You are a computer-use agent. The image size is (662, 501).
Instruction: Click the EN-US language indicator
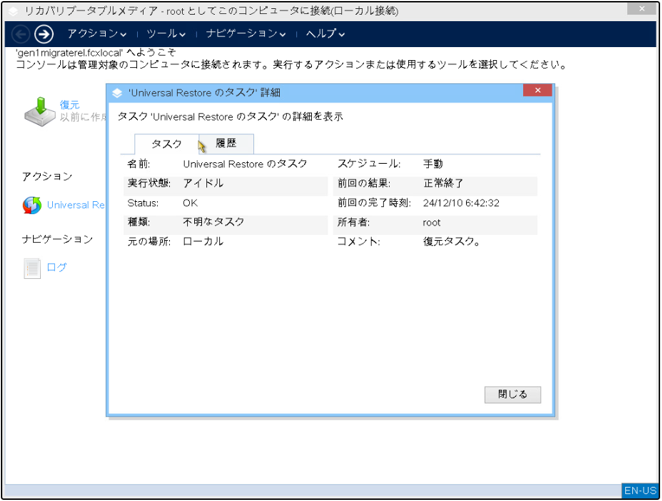click(x=640, y=491)
